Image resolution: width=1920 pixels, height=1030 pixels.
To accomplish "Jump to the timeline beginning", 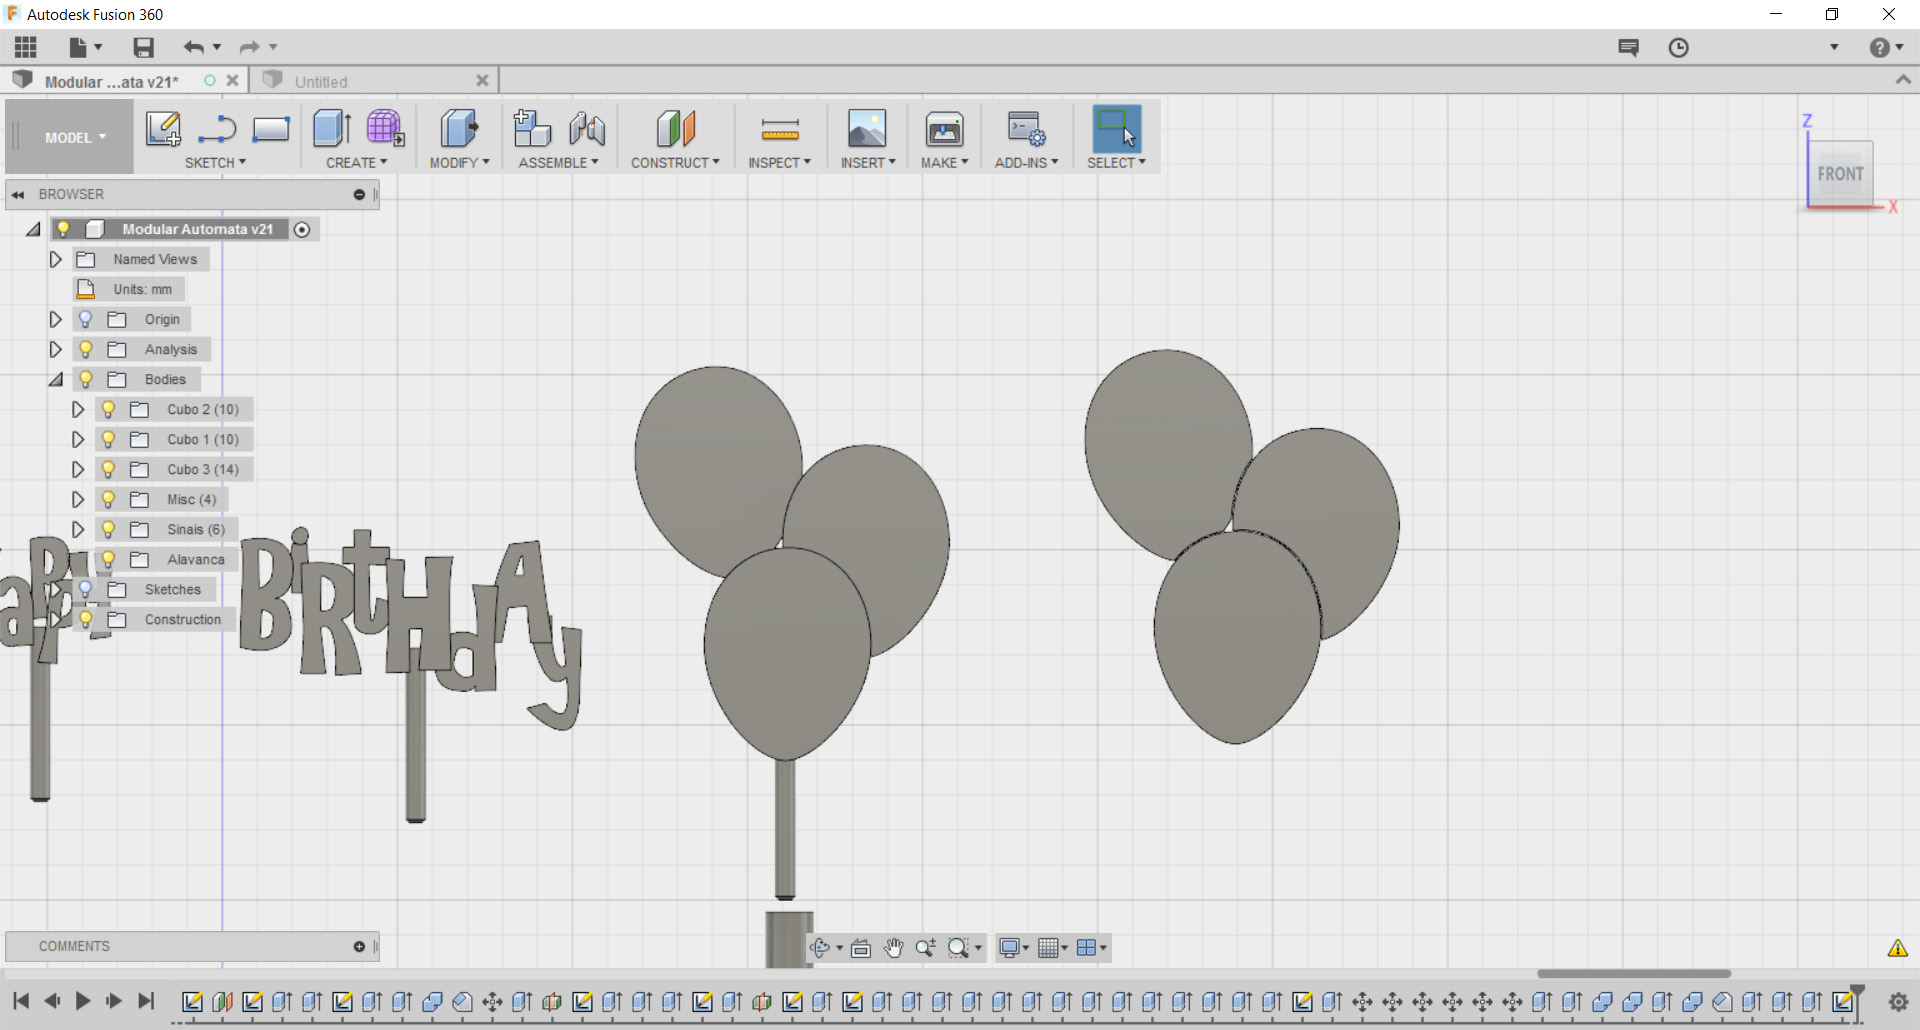I will point(21,1001).
